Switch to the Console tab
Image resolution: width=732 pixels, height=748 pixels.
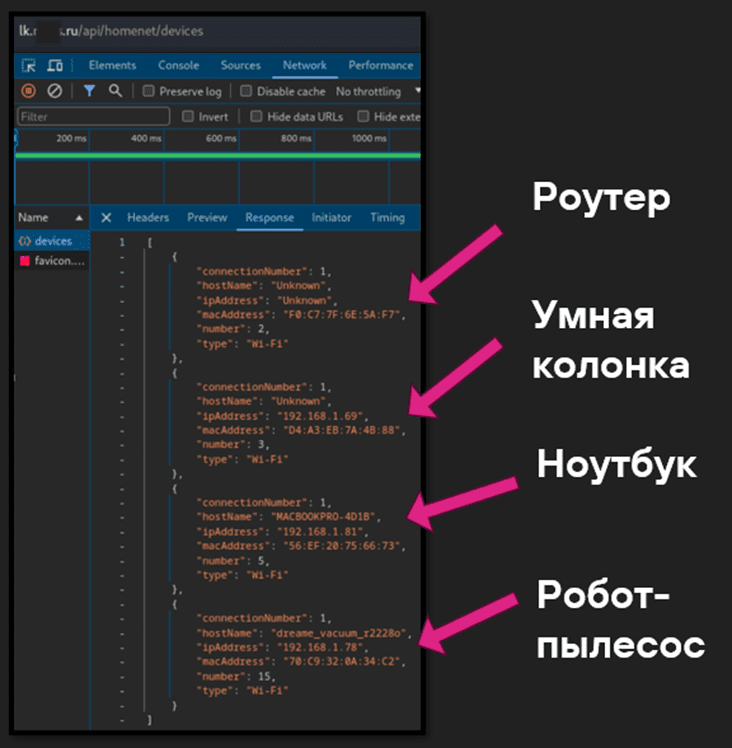tap(178, 66)
